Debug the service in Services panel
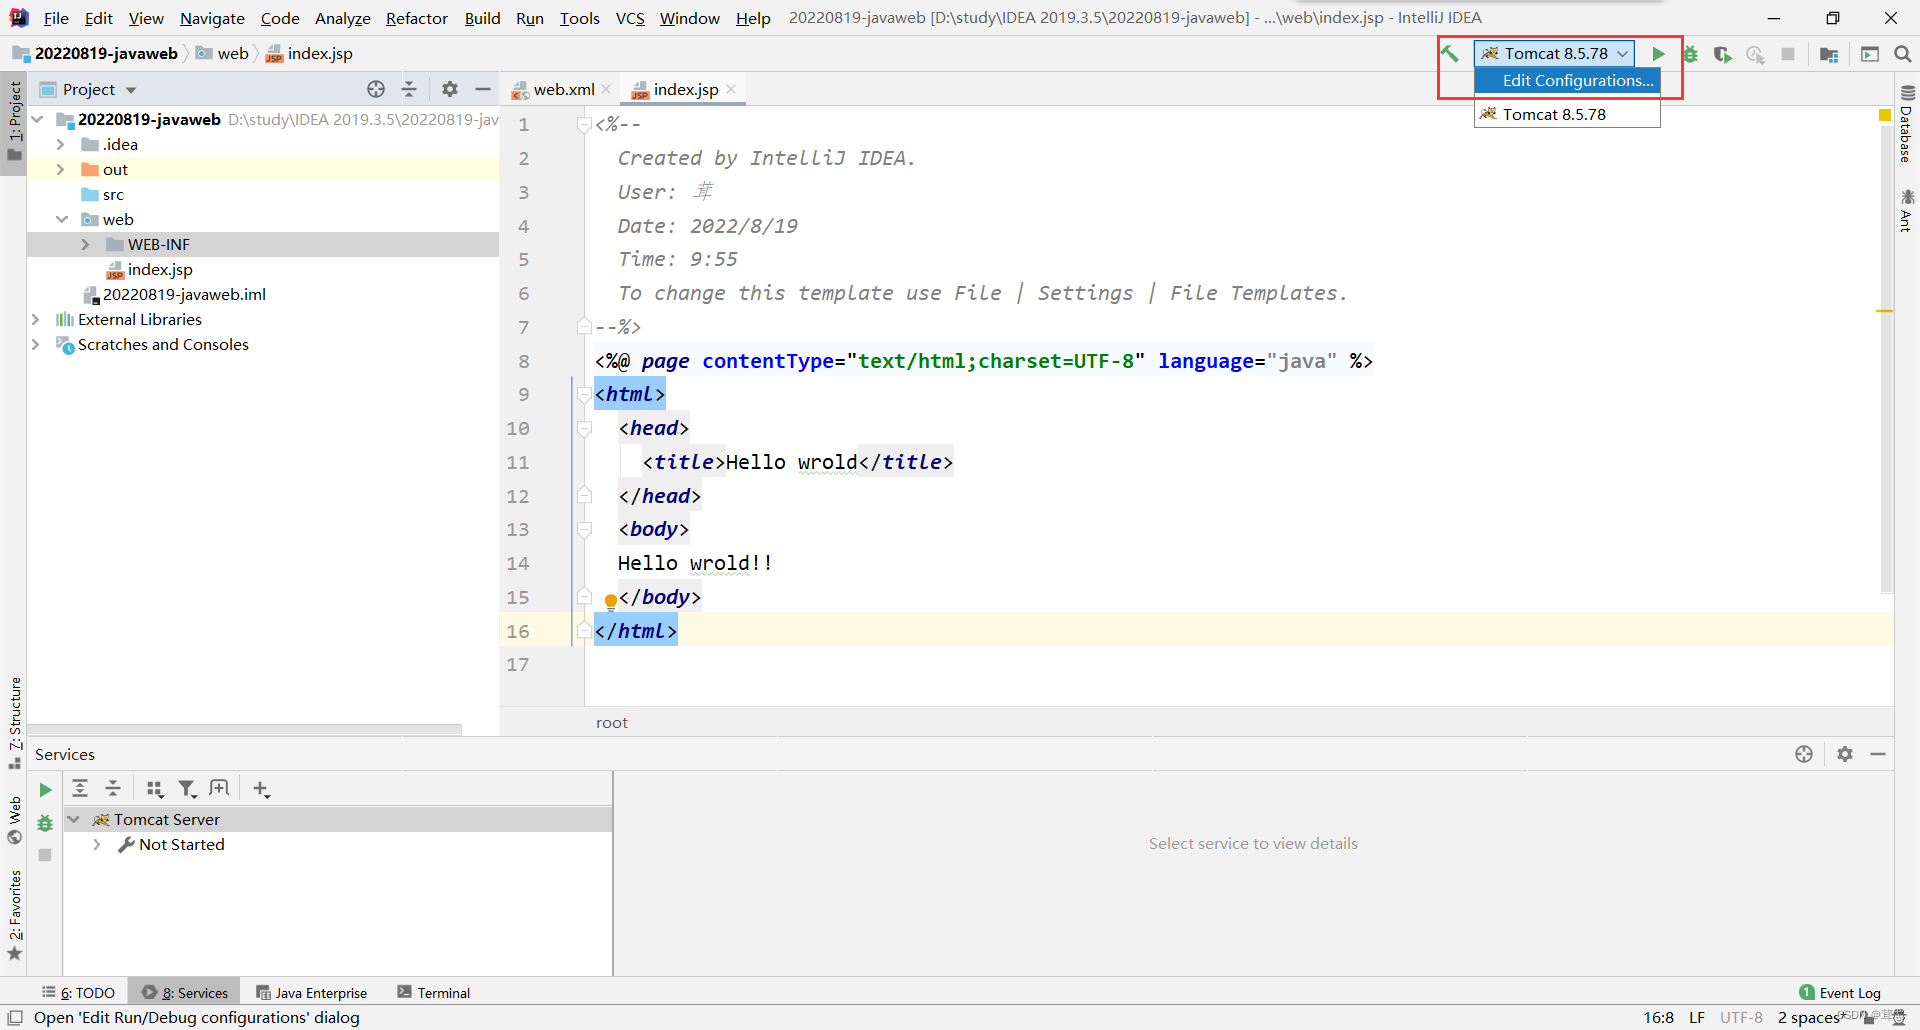 point(45,823)
